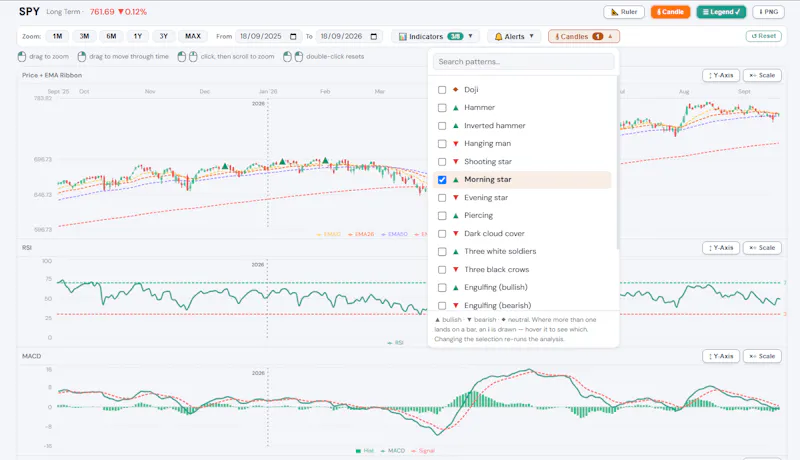Image resolution: width=800 pixels, height=460 pixels.
Task: Enable the Inverted hammer checkbox
Action: click(442, 125)
